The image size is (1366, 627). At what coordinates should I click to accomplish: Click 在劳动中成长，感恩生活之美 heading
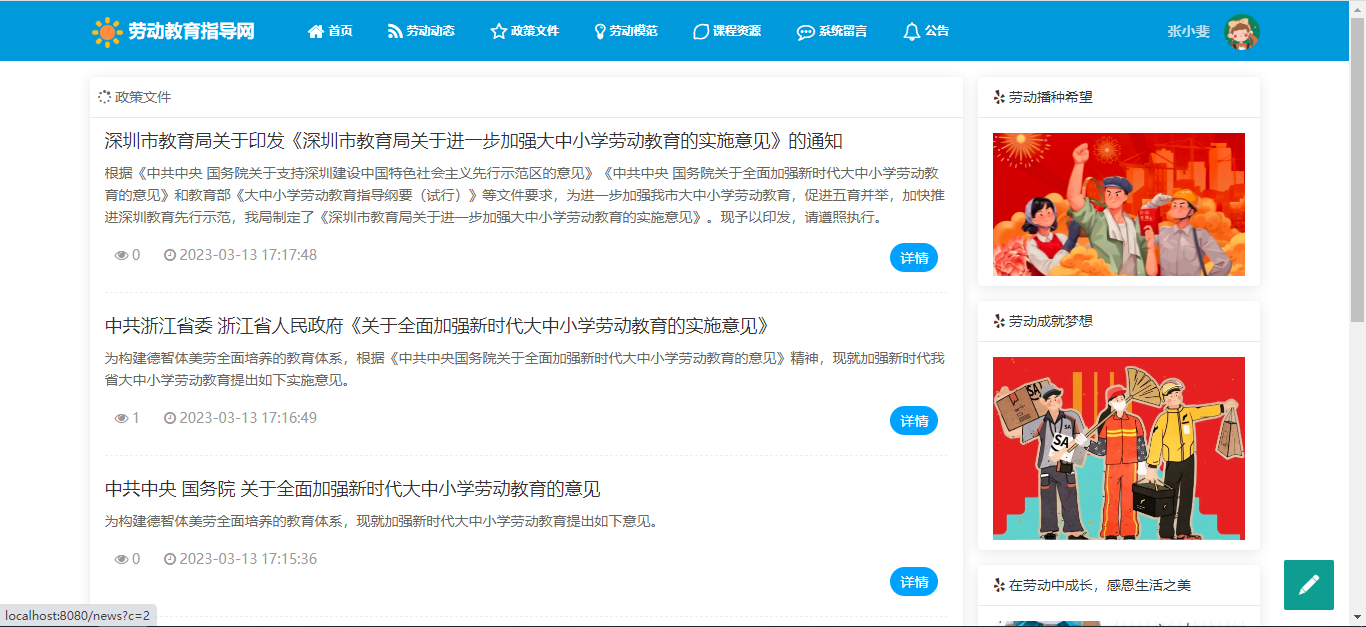1099,585
